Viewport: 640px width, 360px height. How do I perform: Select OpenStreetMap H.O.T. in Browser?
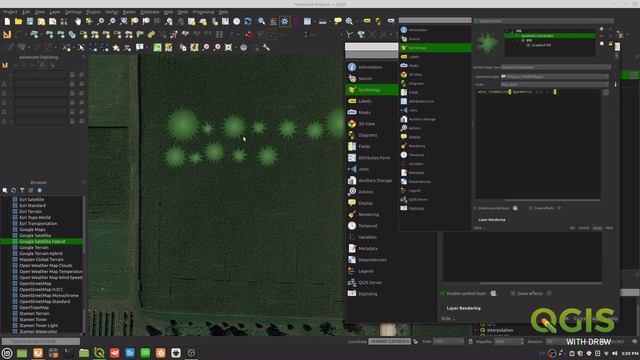click(41, 289)
